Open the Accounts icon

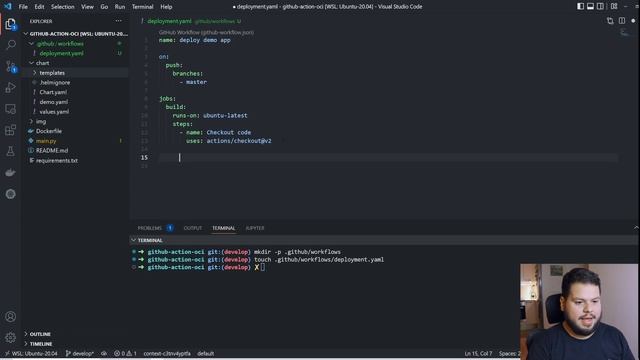point(11,316)
